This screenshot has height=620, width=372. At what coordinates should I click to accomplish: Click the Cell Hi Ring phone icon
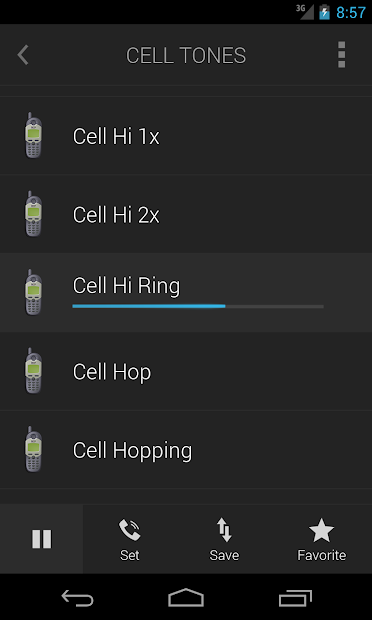[x=34, y=293]
